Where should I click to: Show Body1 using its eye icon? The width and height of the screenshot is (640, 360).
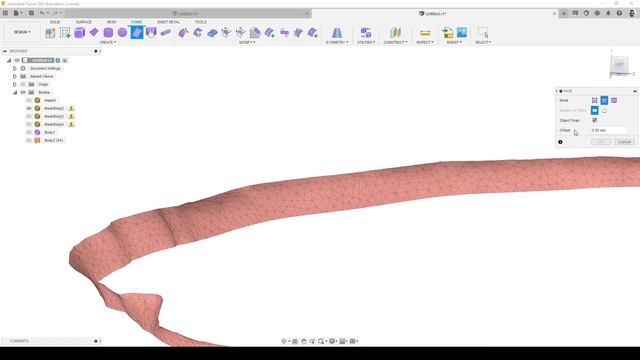29,132
